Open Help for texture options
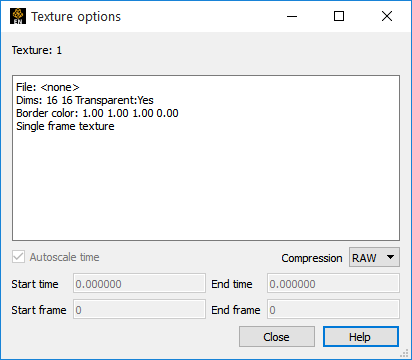The height and width of the screenshot is (360, 412). click(360, 337)
